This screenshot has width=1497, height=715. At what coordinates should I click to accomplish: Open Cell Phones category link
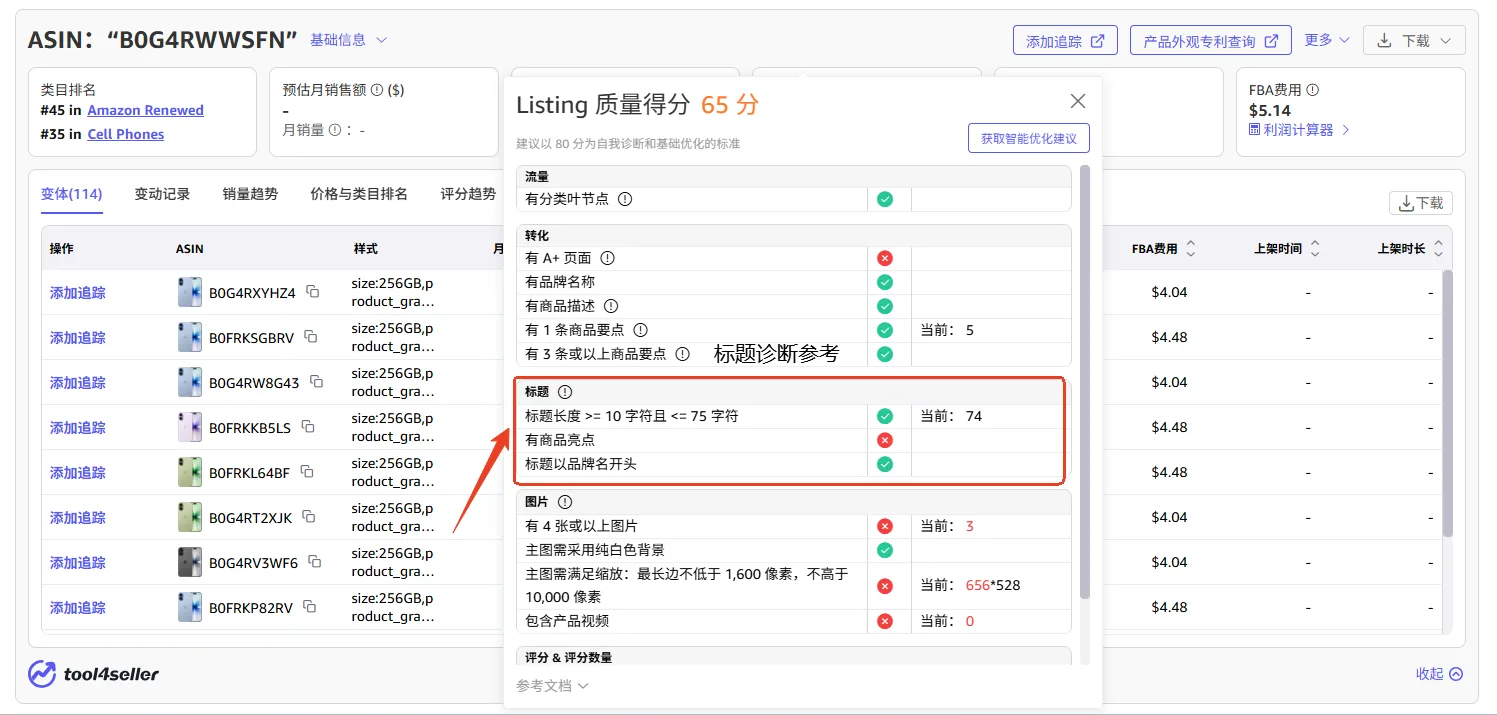tap(125, 134)
